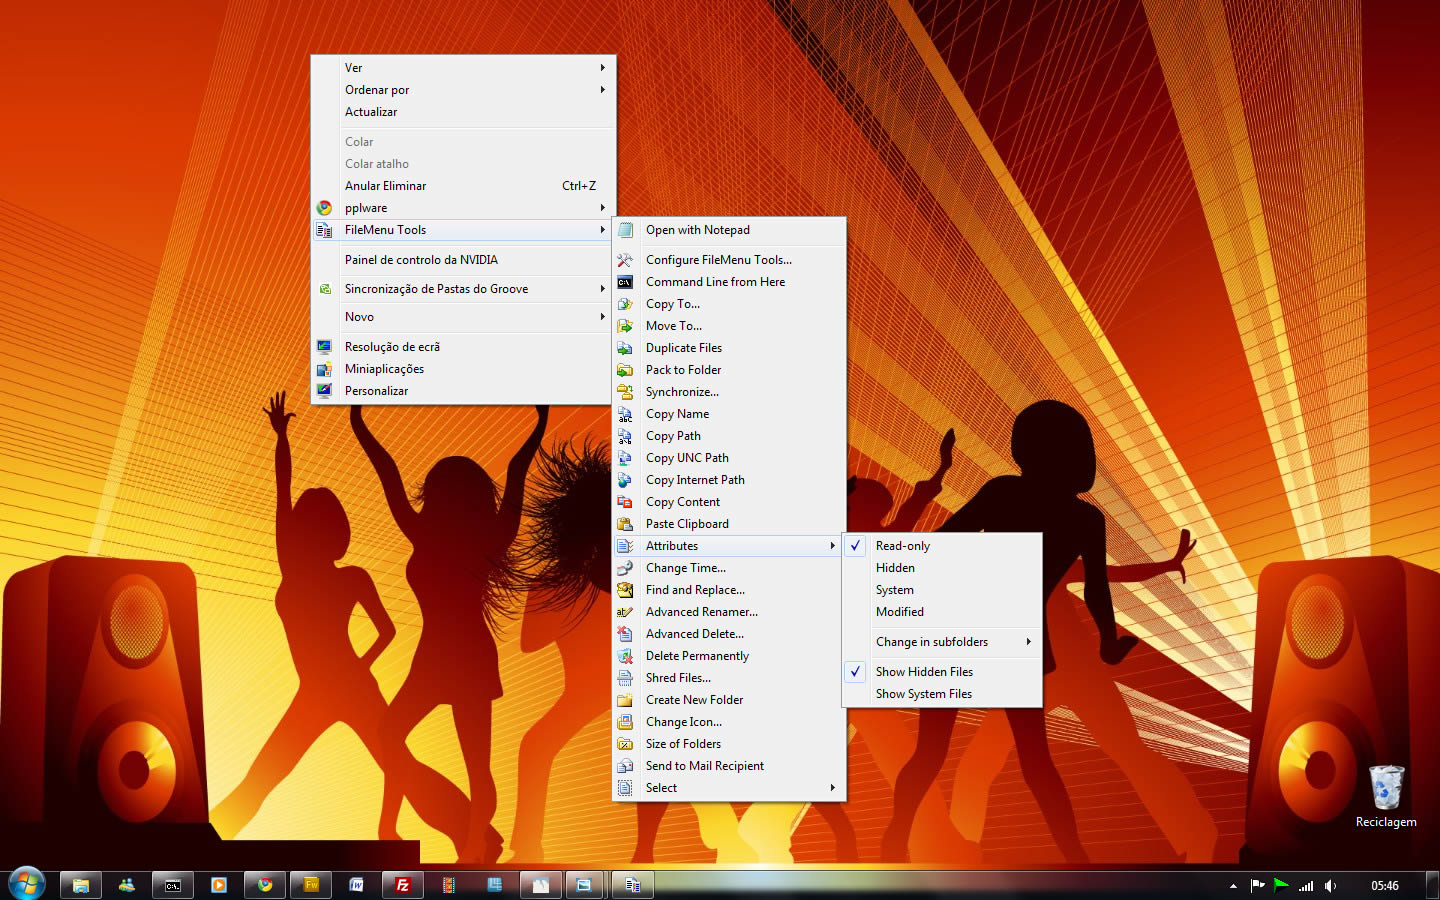The height and width of the screenshot is (900, 1440).
Task: Toggle Show Hidden Files option
Action: coord(924,672)
